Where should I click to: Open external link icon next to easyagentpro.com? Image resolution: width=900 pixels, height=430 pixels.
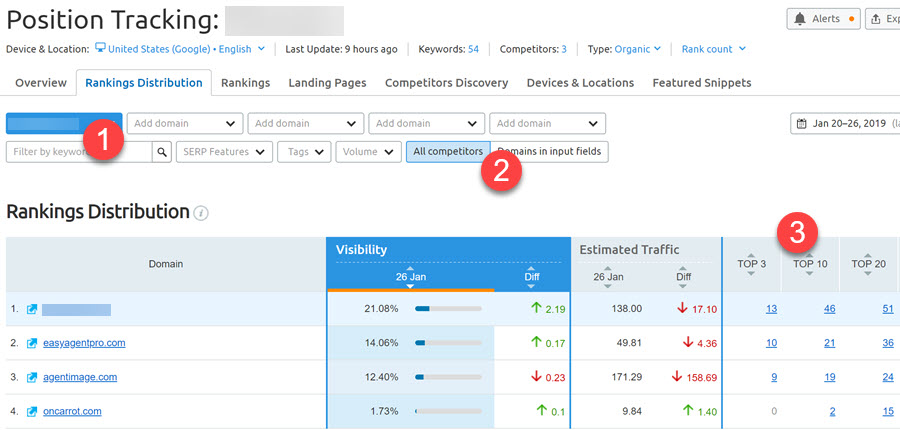(32, 343)
